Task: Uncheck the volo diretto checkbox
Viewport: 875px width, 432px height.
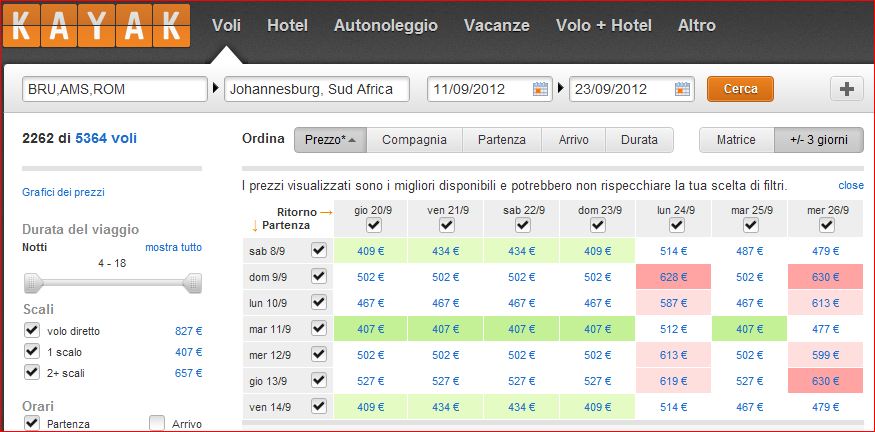Action: point(31,330)
